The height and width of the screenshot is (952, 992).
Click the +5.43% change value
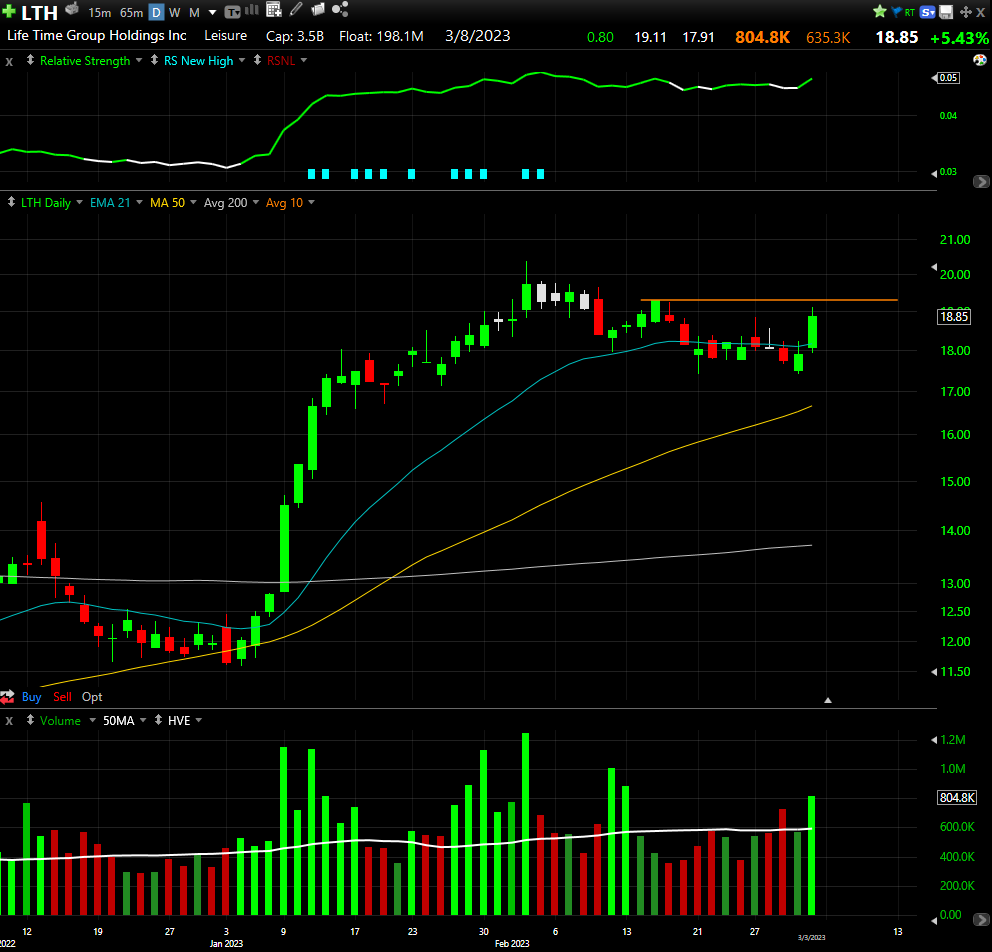coord(960,38)
